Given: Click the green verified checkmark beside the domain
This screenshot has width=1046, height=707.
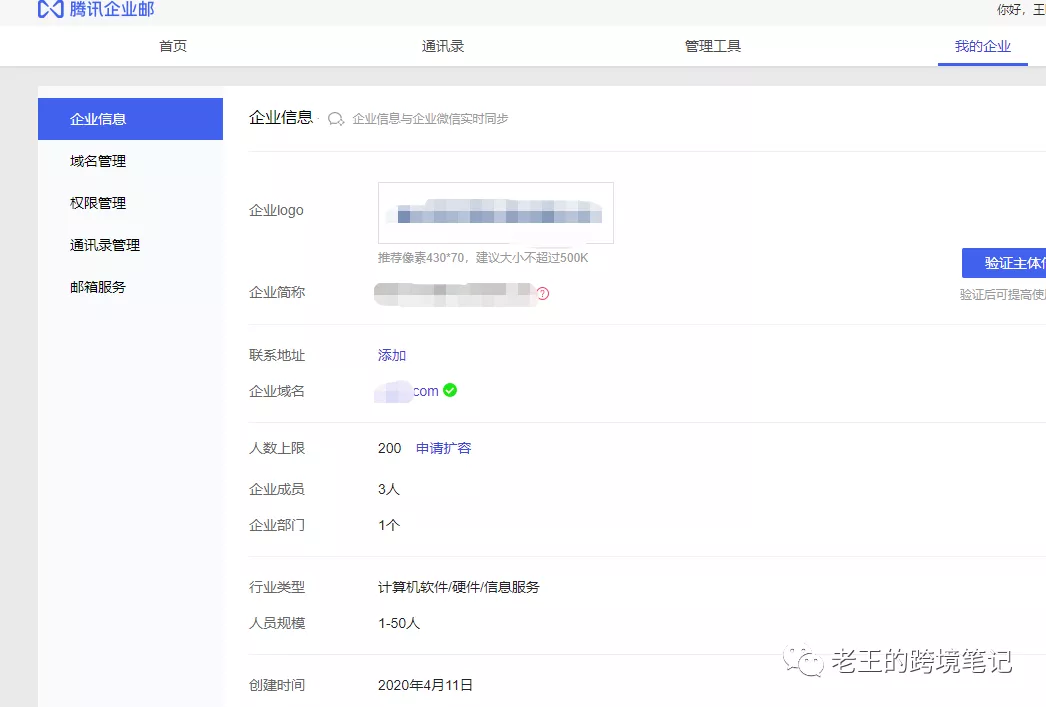Looking at the screenshot, I should pyautogui.click(x=450, y=390).
